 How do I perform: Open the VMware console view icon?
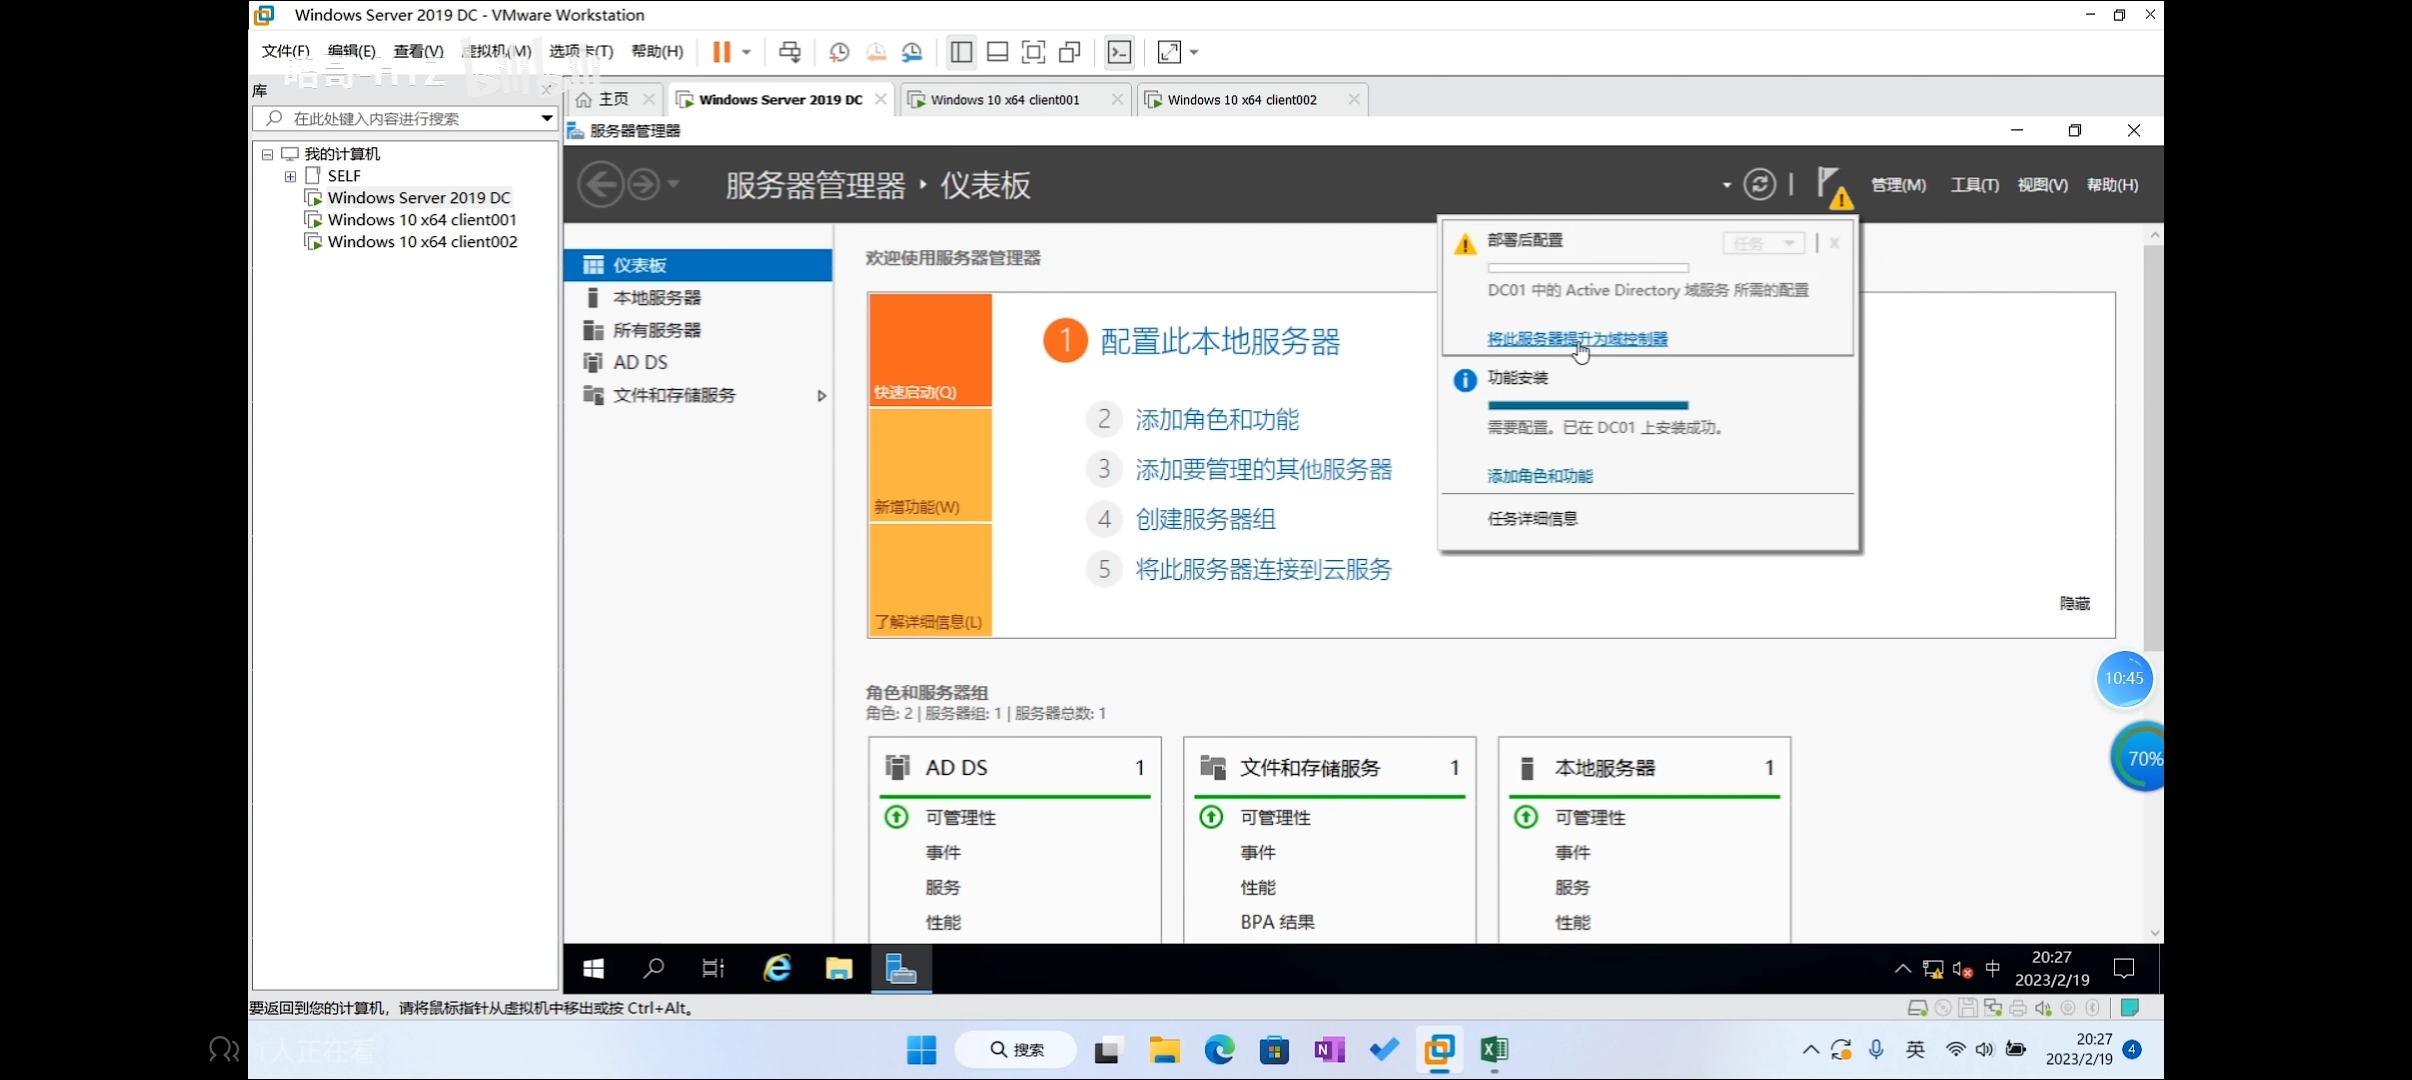[1119, 52]
